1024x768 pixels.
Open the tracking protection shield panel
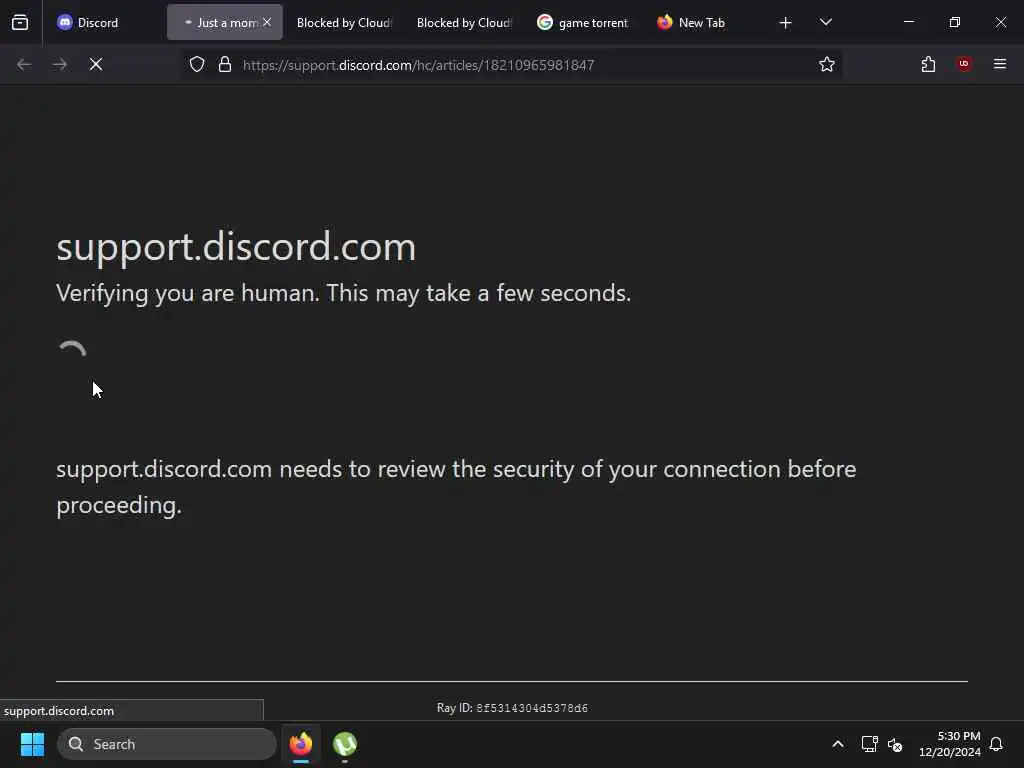[x=197, y=64]
